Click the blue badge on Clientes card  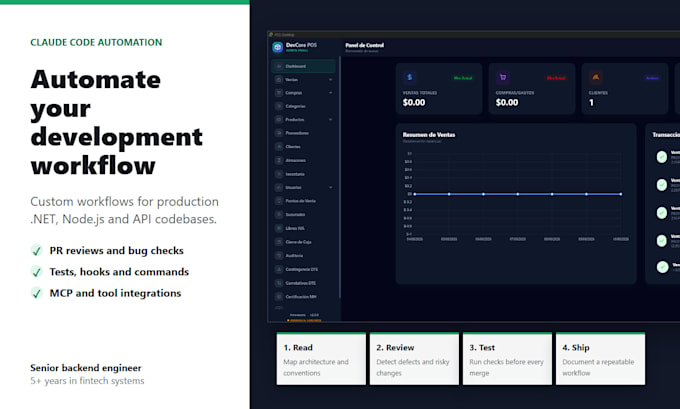652,78
